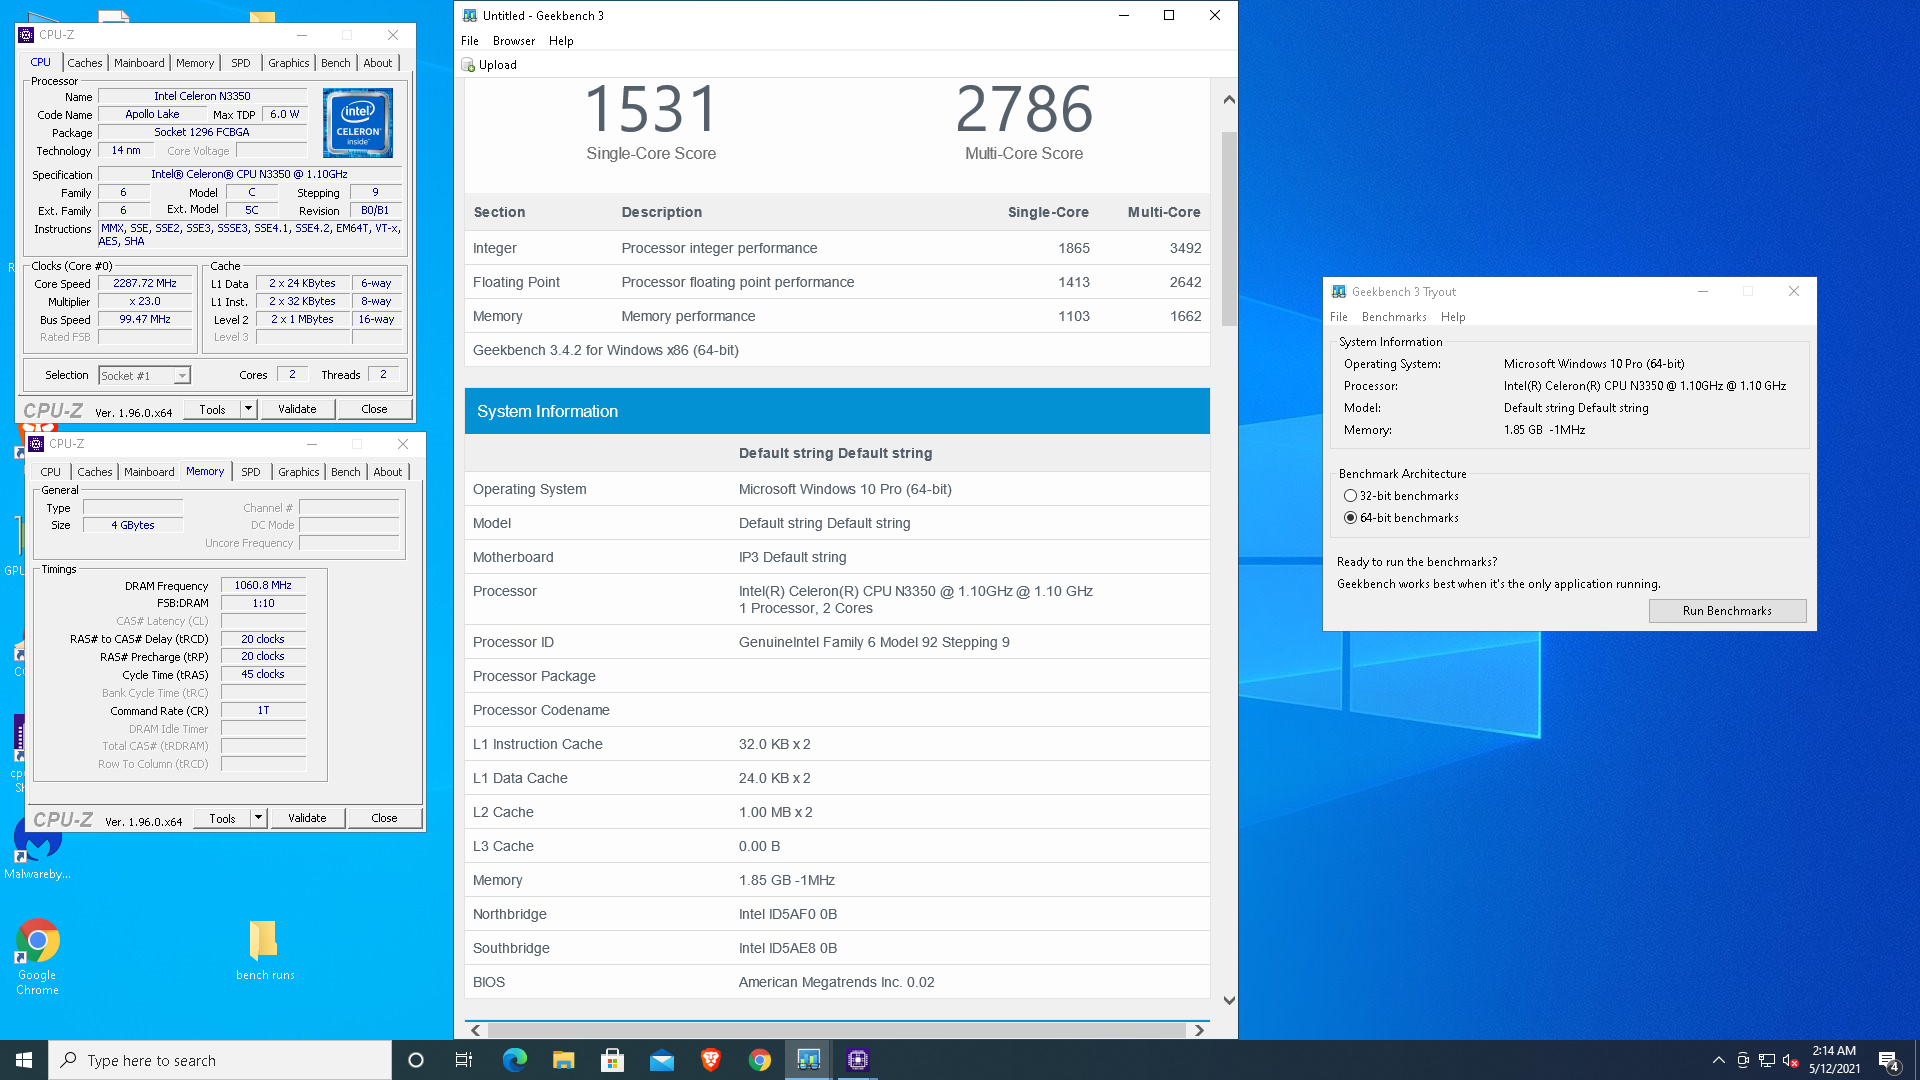This screenshot has width=1920, height=1080.
Task: Expand Tools dropdown arrow in lower CPU-Z
Action: click(x=258, y=818)
